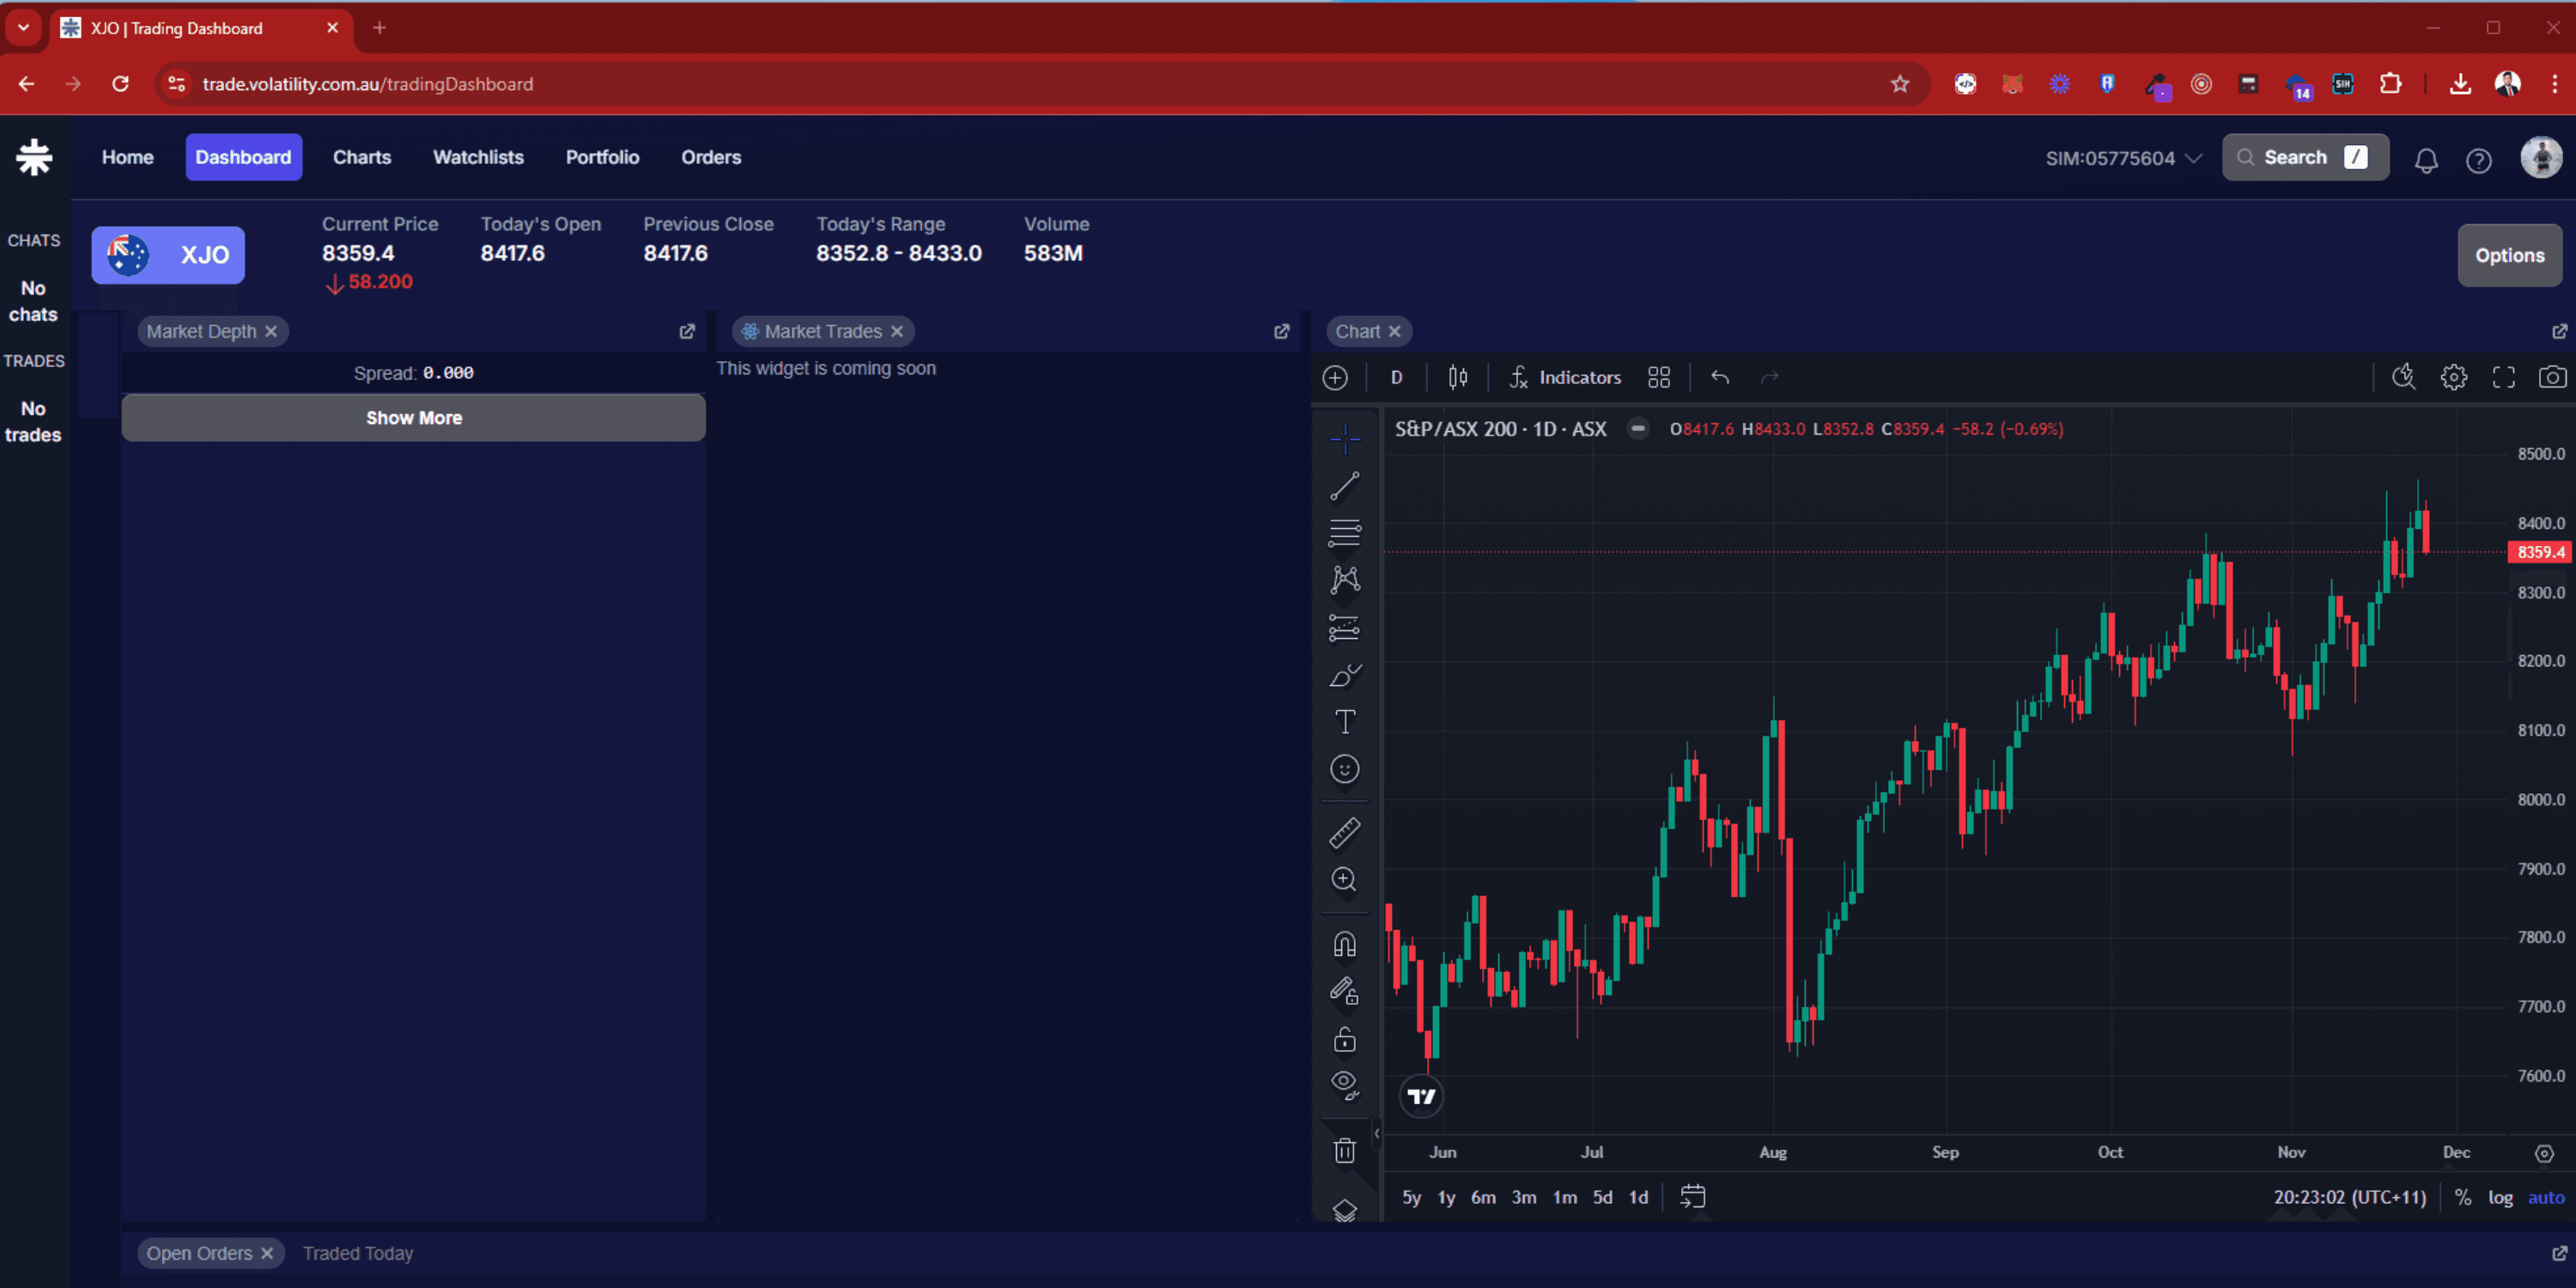
Task: Open the Orders page
Action: click(711, 157)
